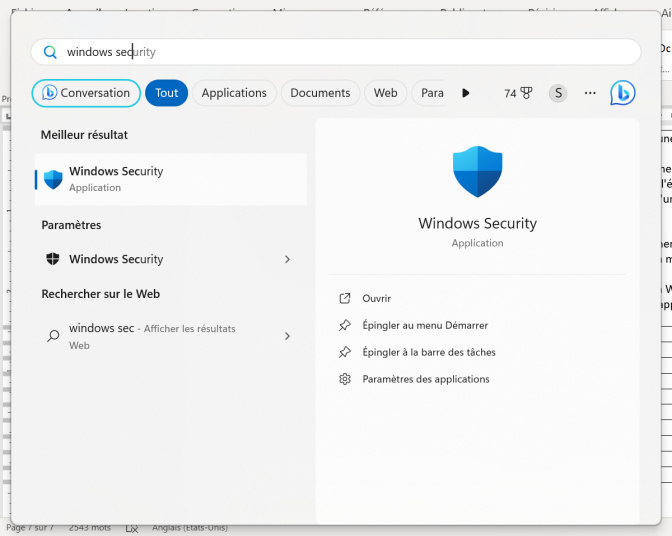Image resolution: width=672 pixels, height=536 pixels.
Task: Open the Bing Conversation chip
Action: 86,93
